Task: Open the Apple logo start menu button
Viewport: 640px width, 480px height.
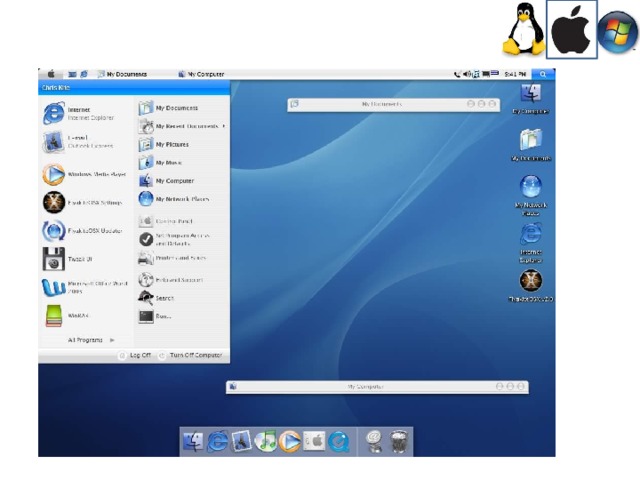Action: tap(51, 74)
